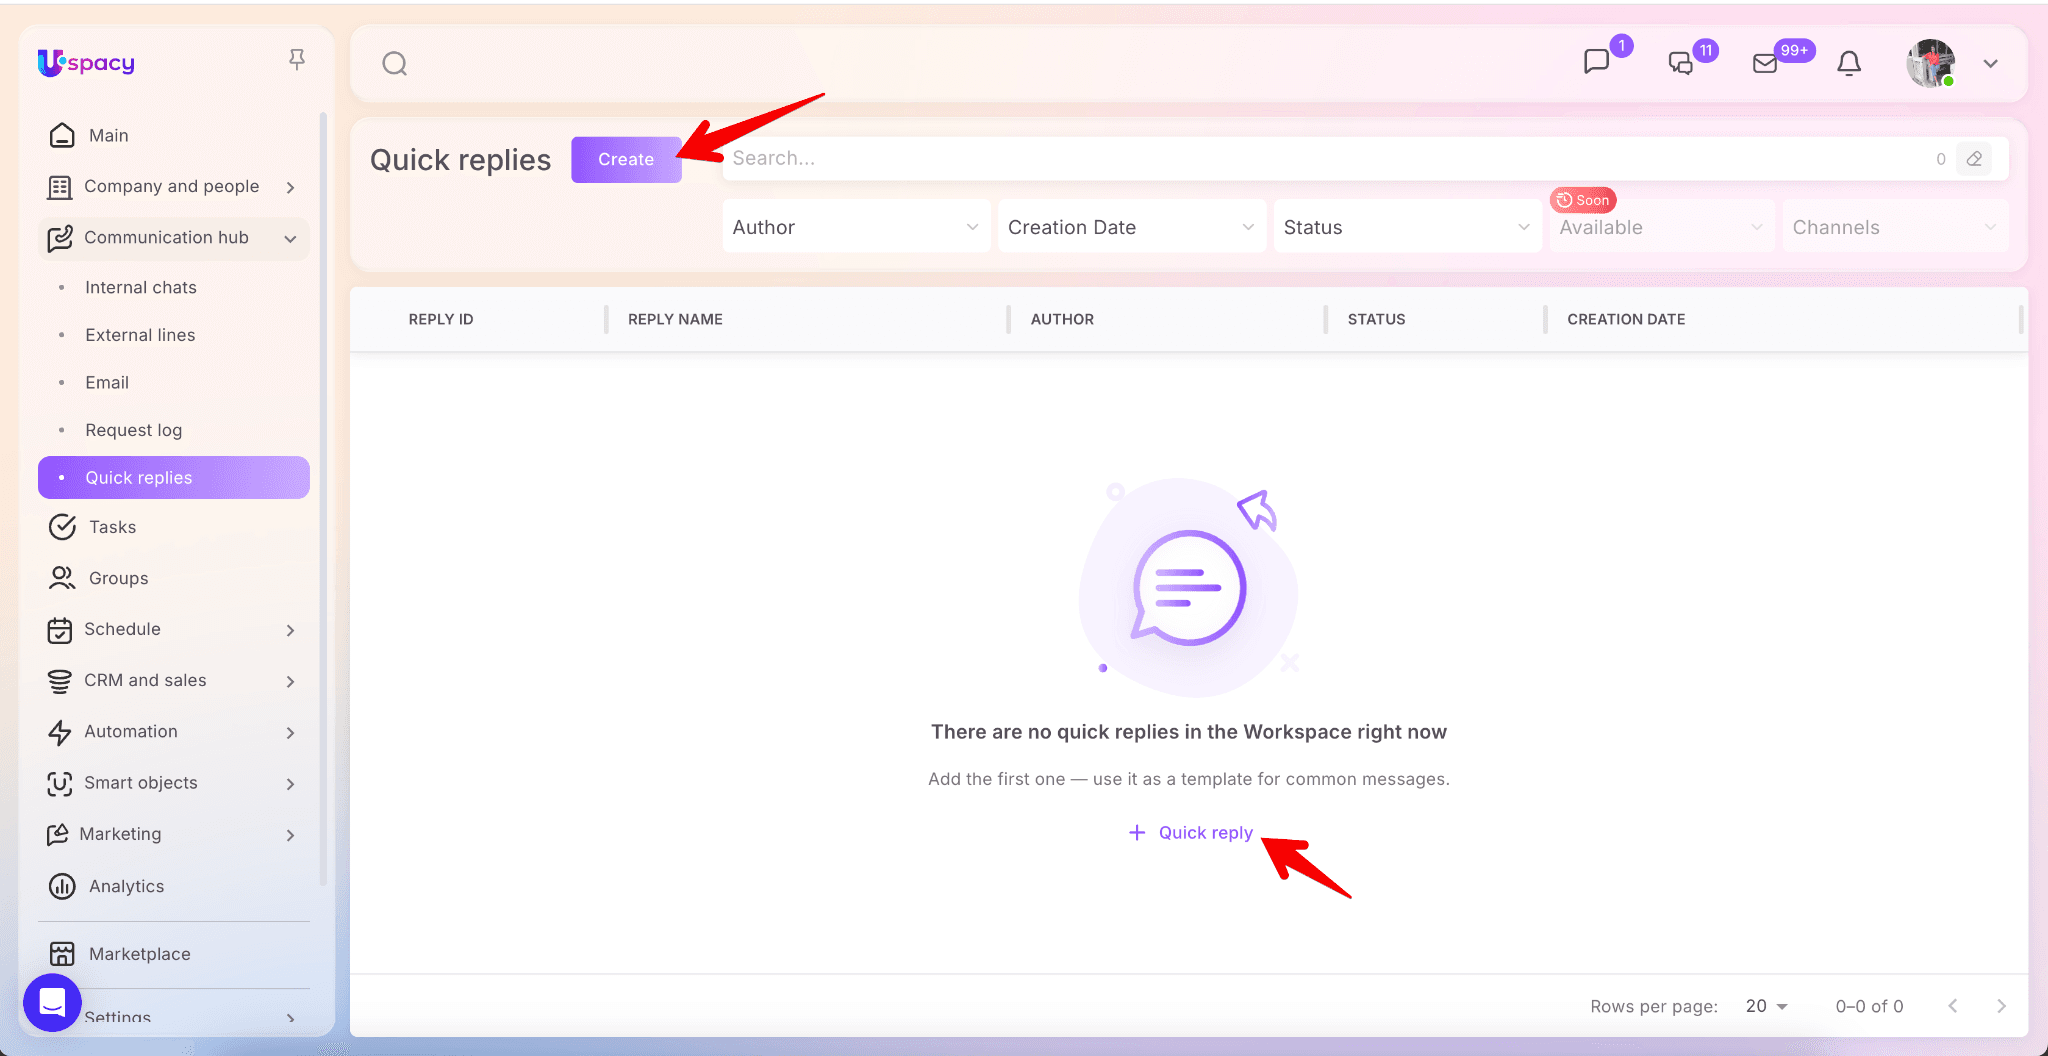The image size is (2048, 1056).
Task: Click the user profile avatar
Action: pyautogui.click(x=1930, y=64)
